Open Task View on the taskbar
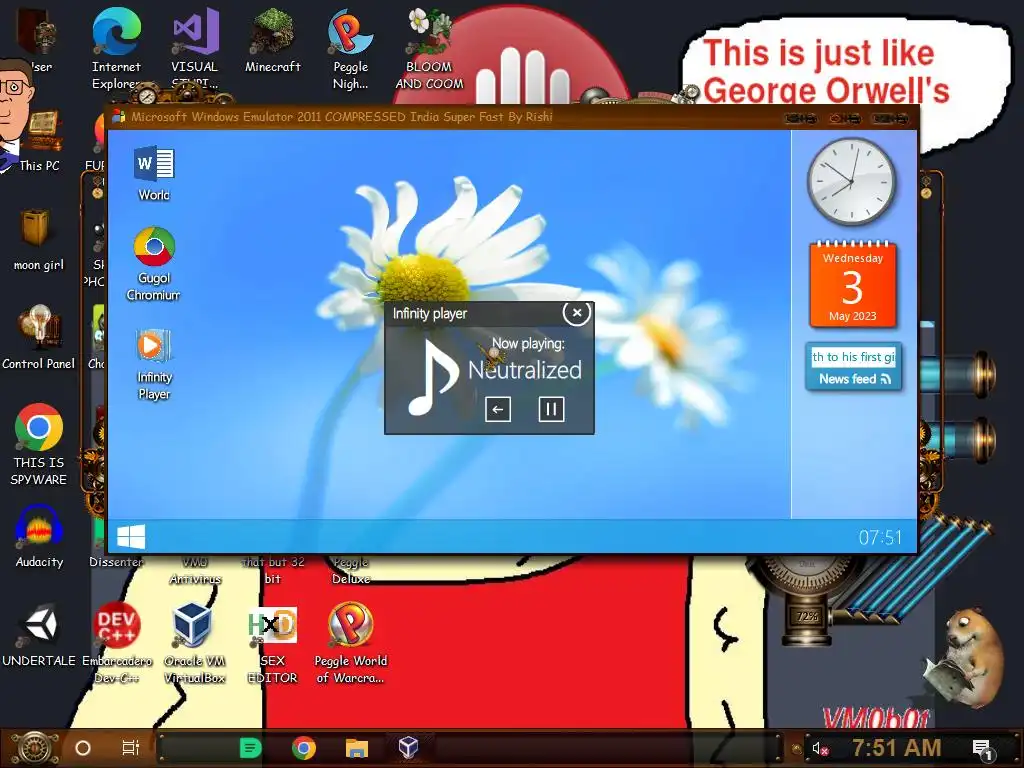Viewport: 1024px width, 768px height. [x=131, y=748]
